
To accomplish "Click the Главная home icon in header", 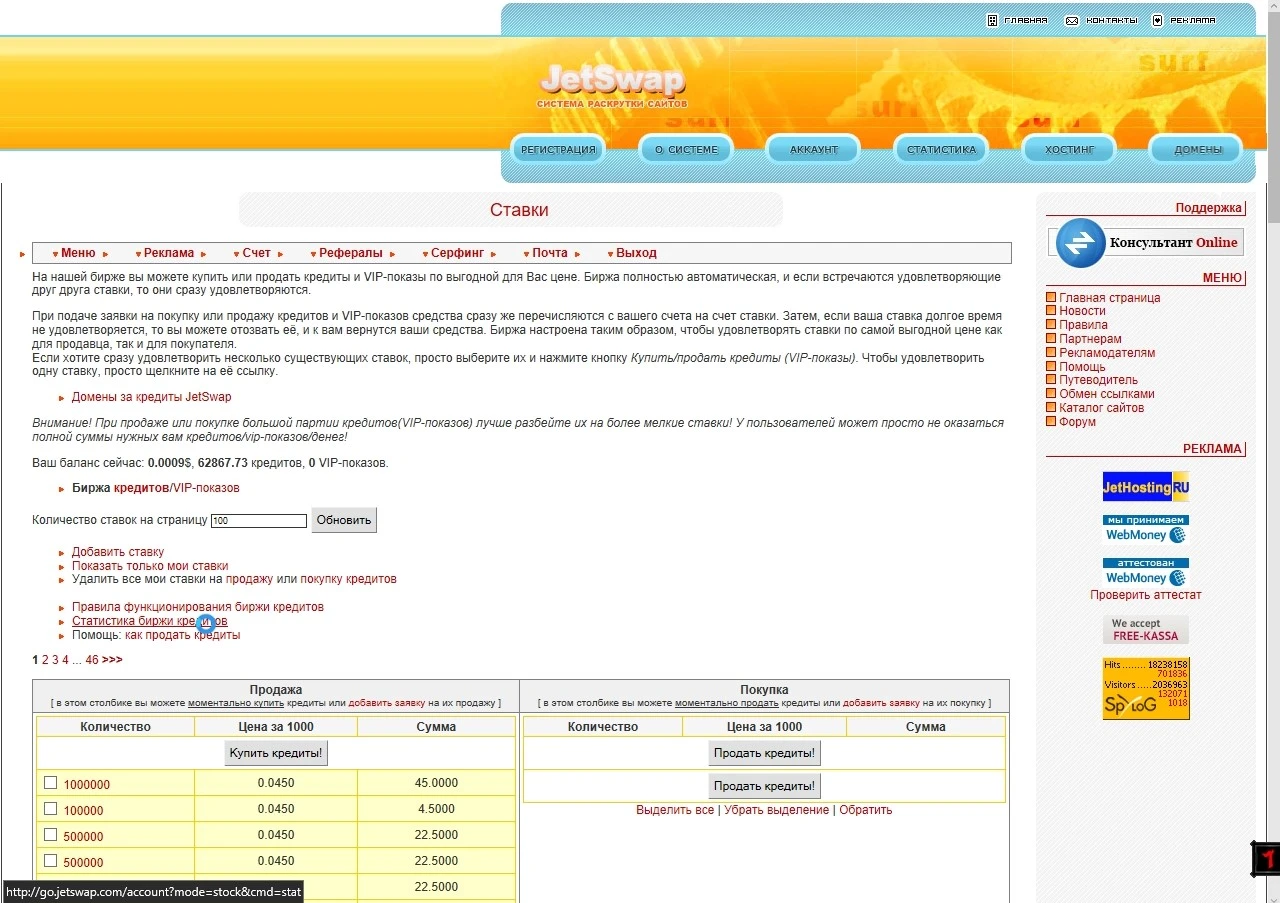I will coord(992,20).
